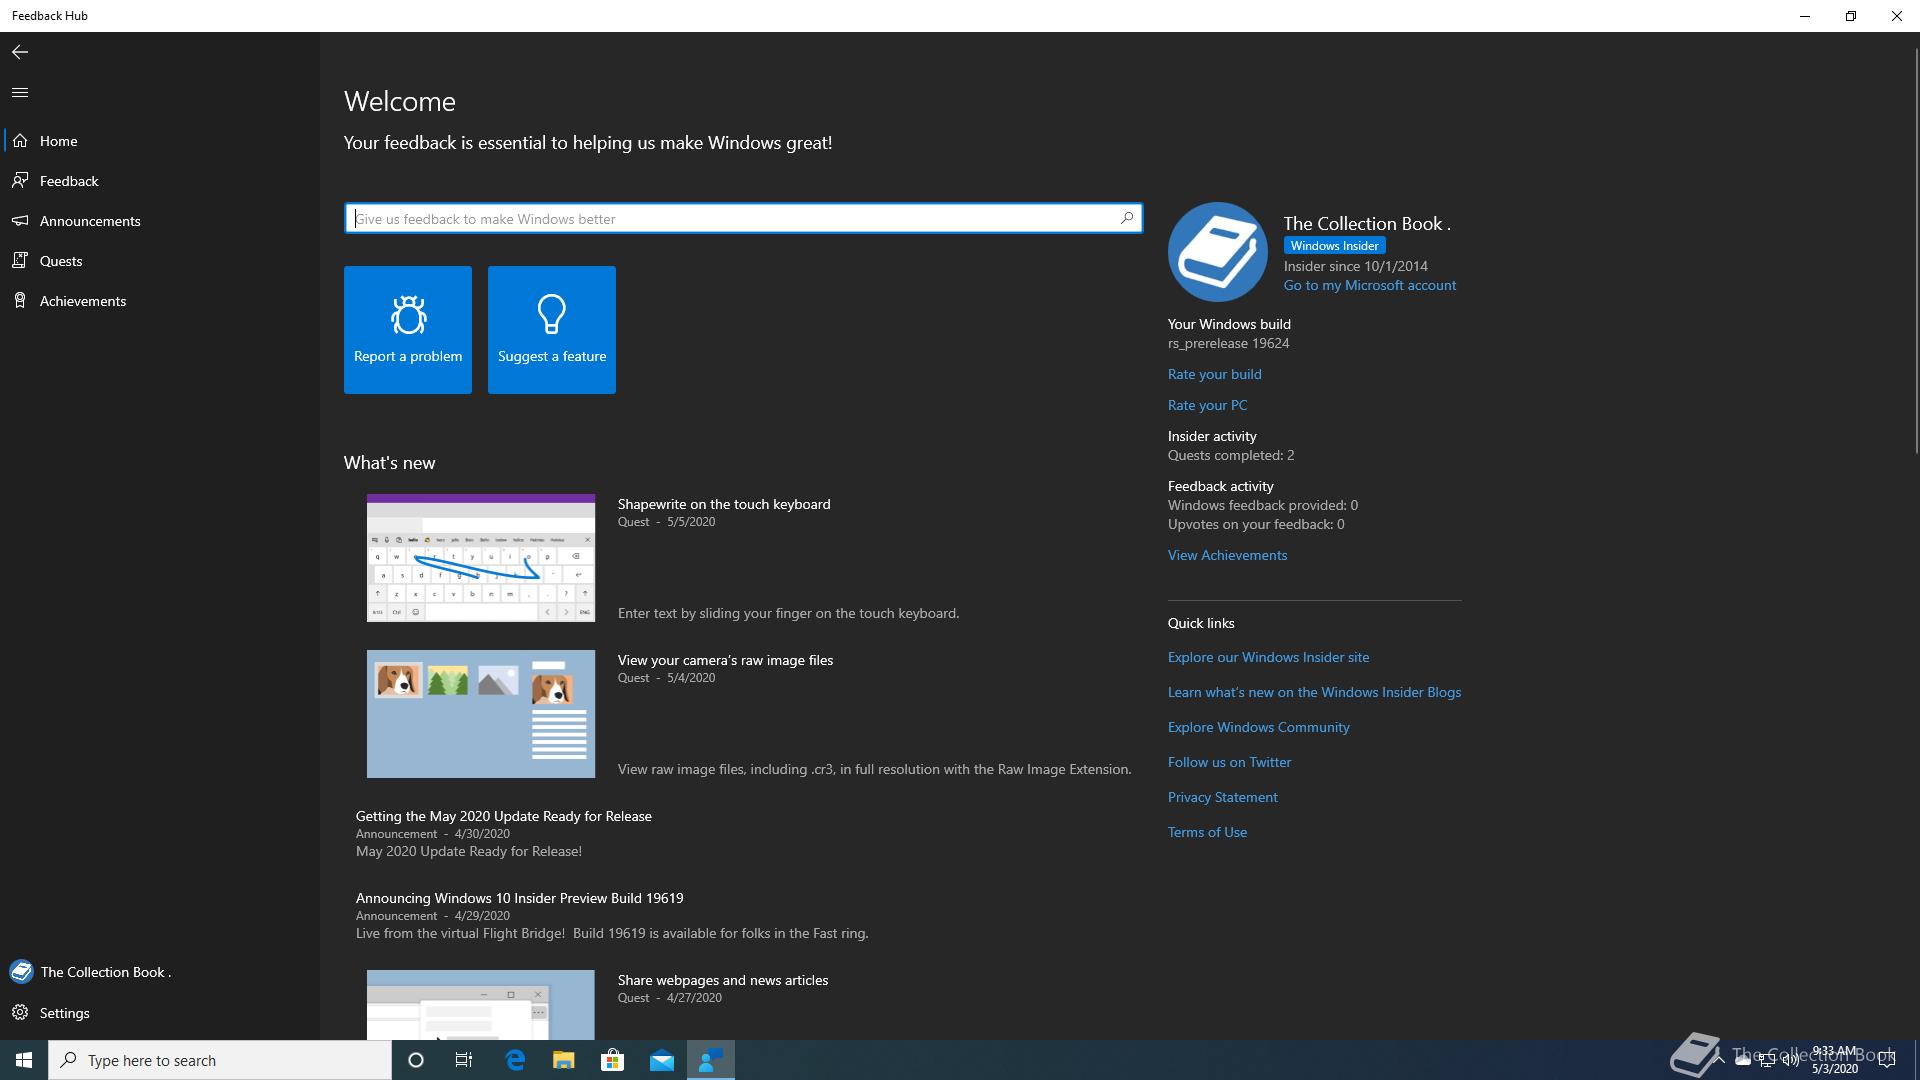Click the Share webpages quest thumbnail
The height and width of the screenshot is (1080, 1920).
point(481,1005)
